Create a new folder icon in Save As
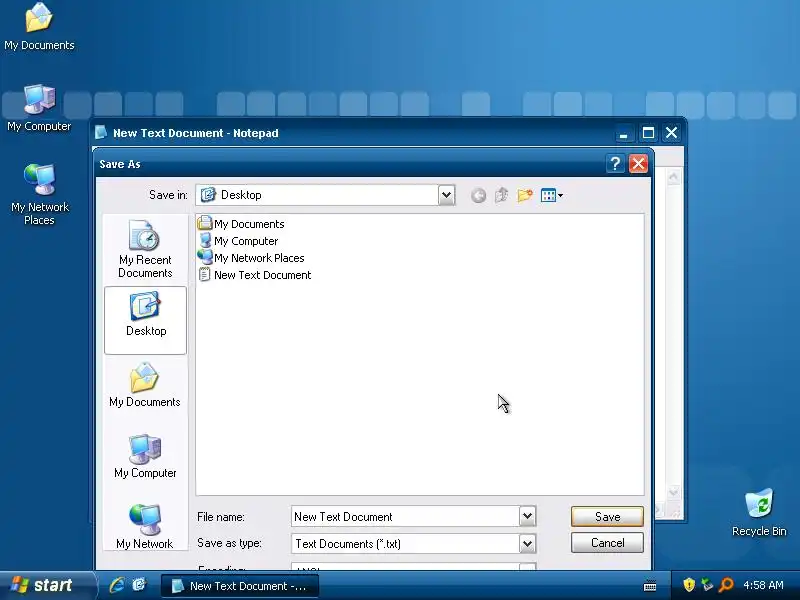The height and width of the screenshot is (600, 800). 525,195
